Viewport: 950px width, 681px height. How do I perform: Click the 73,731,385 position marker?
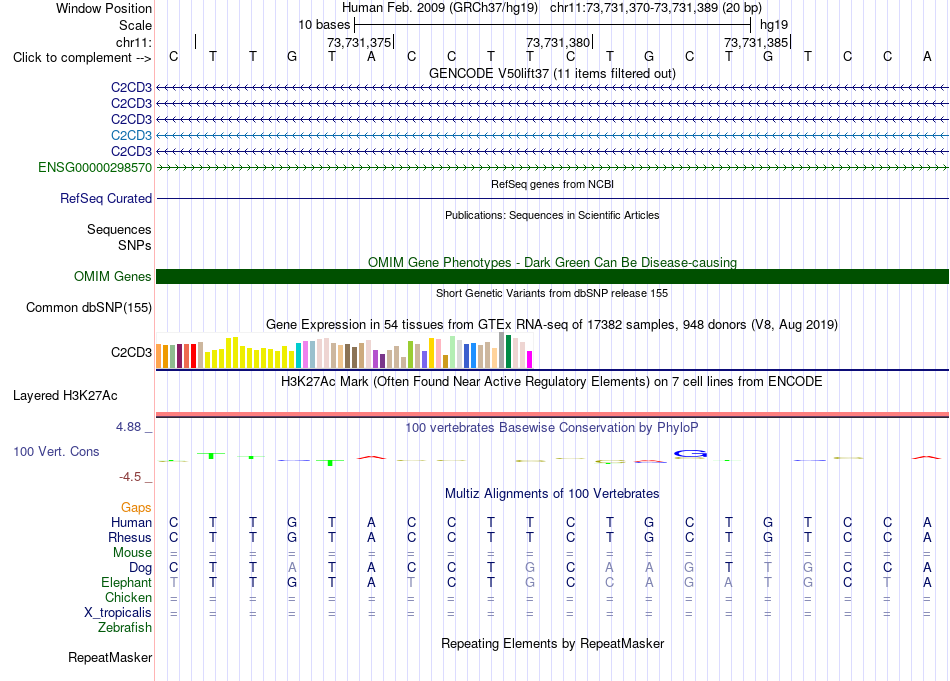[757, 42]
